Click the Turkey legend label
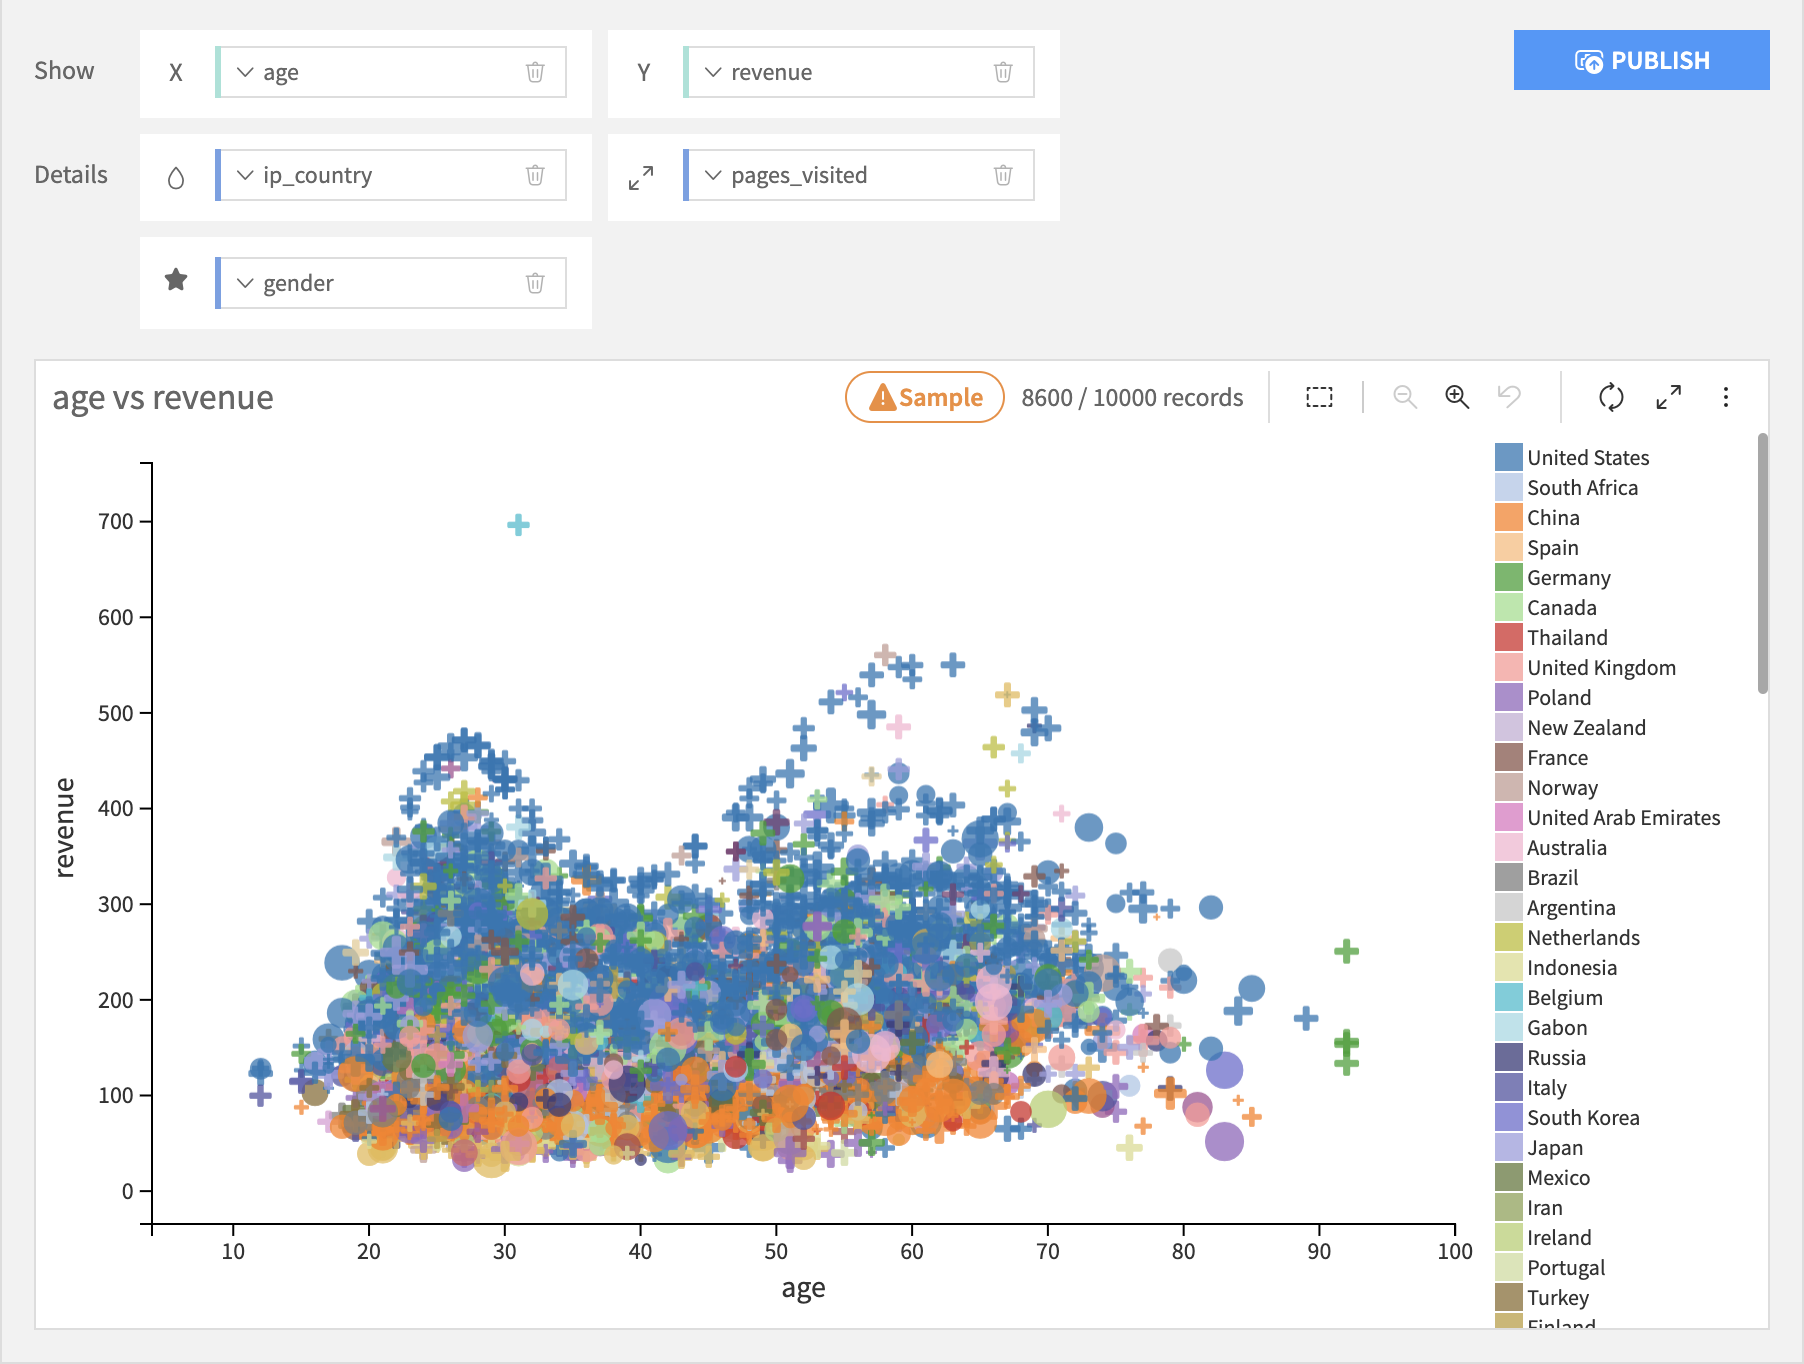 pyautogui.click(x=1557, y=1298)
